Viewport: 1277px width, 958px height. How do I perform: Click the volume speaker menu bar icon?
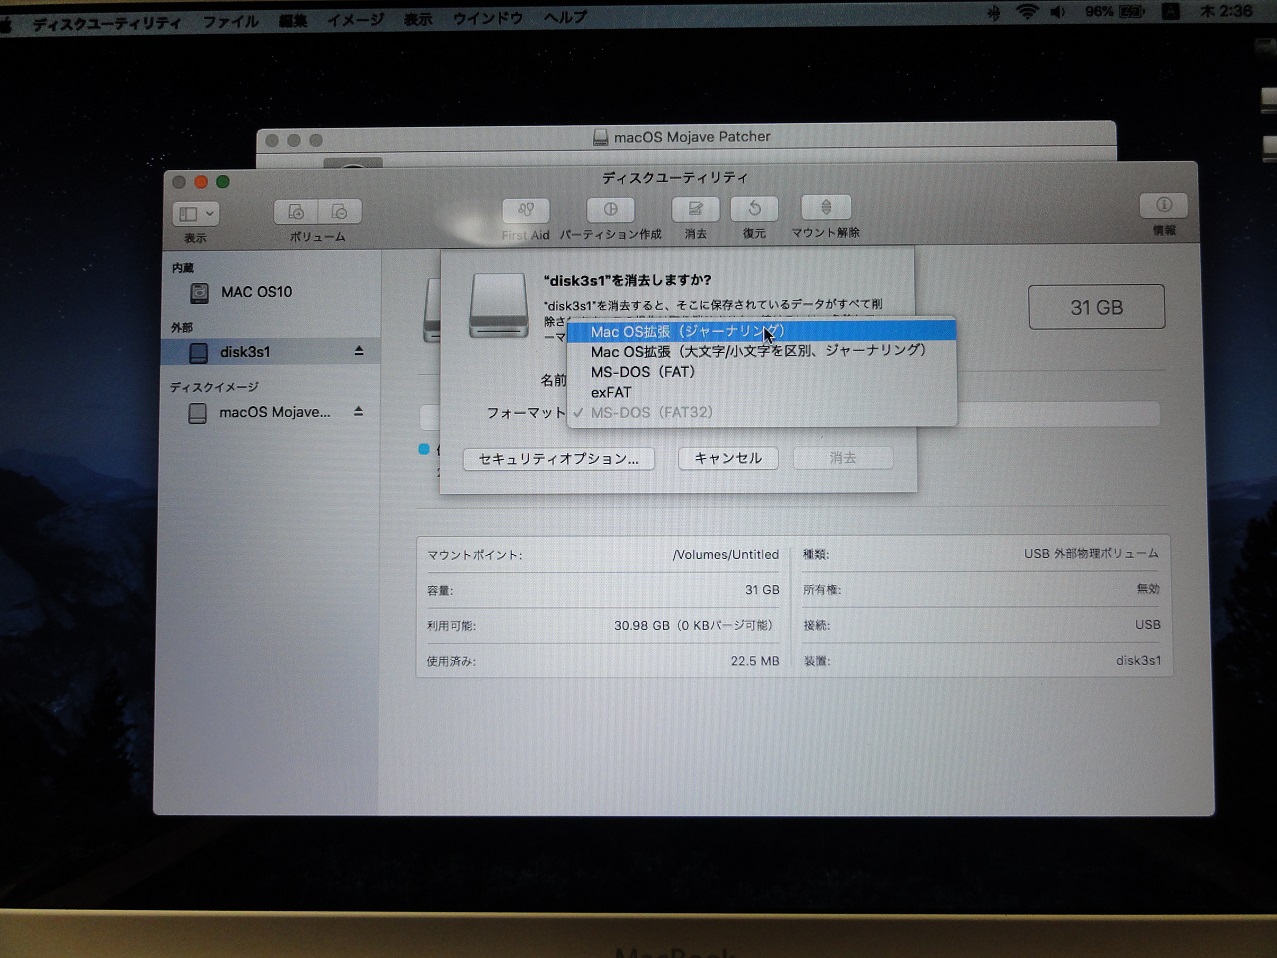pyautogui.click(x=1058, y=12)
